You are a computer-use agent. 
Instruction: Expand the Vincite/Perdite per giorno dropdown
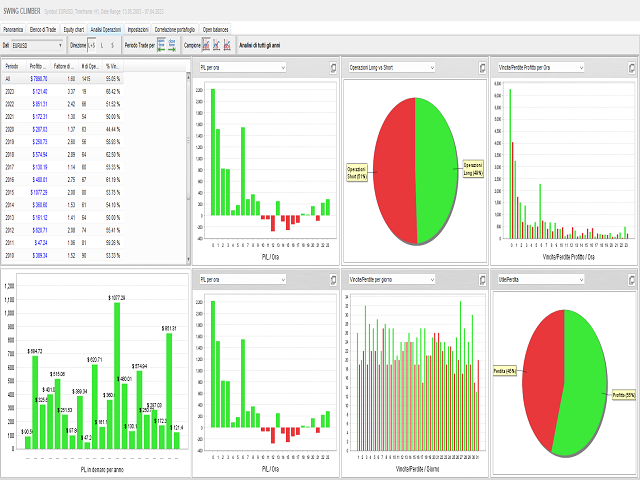(x=392, y=280)
